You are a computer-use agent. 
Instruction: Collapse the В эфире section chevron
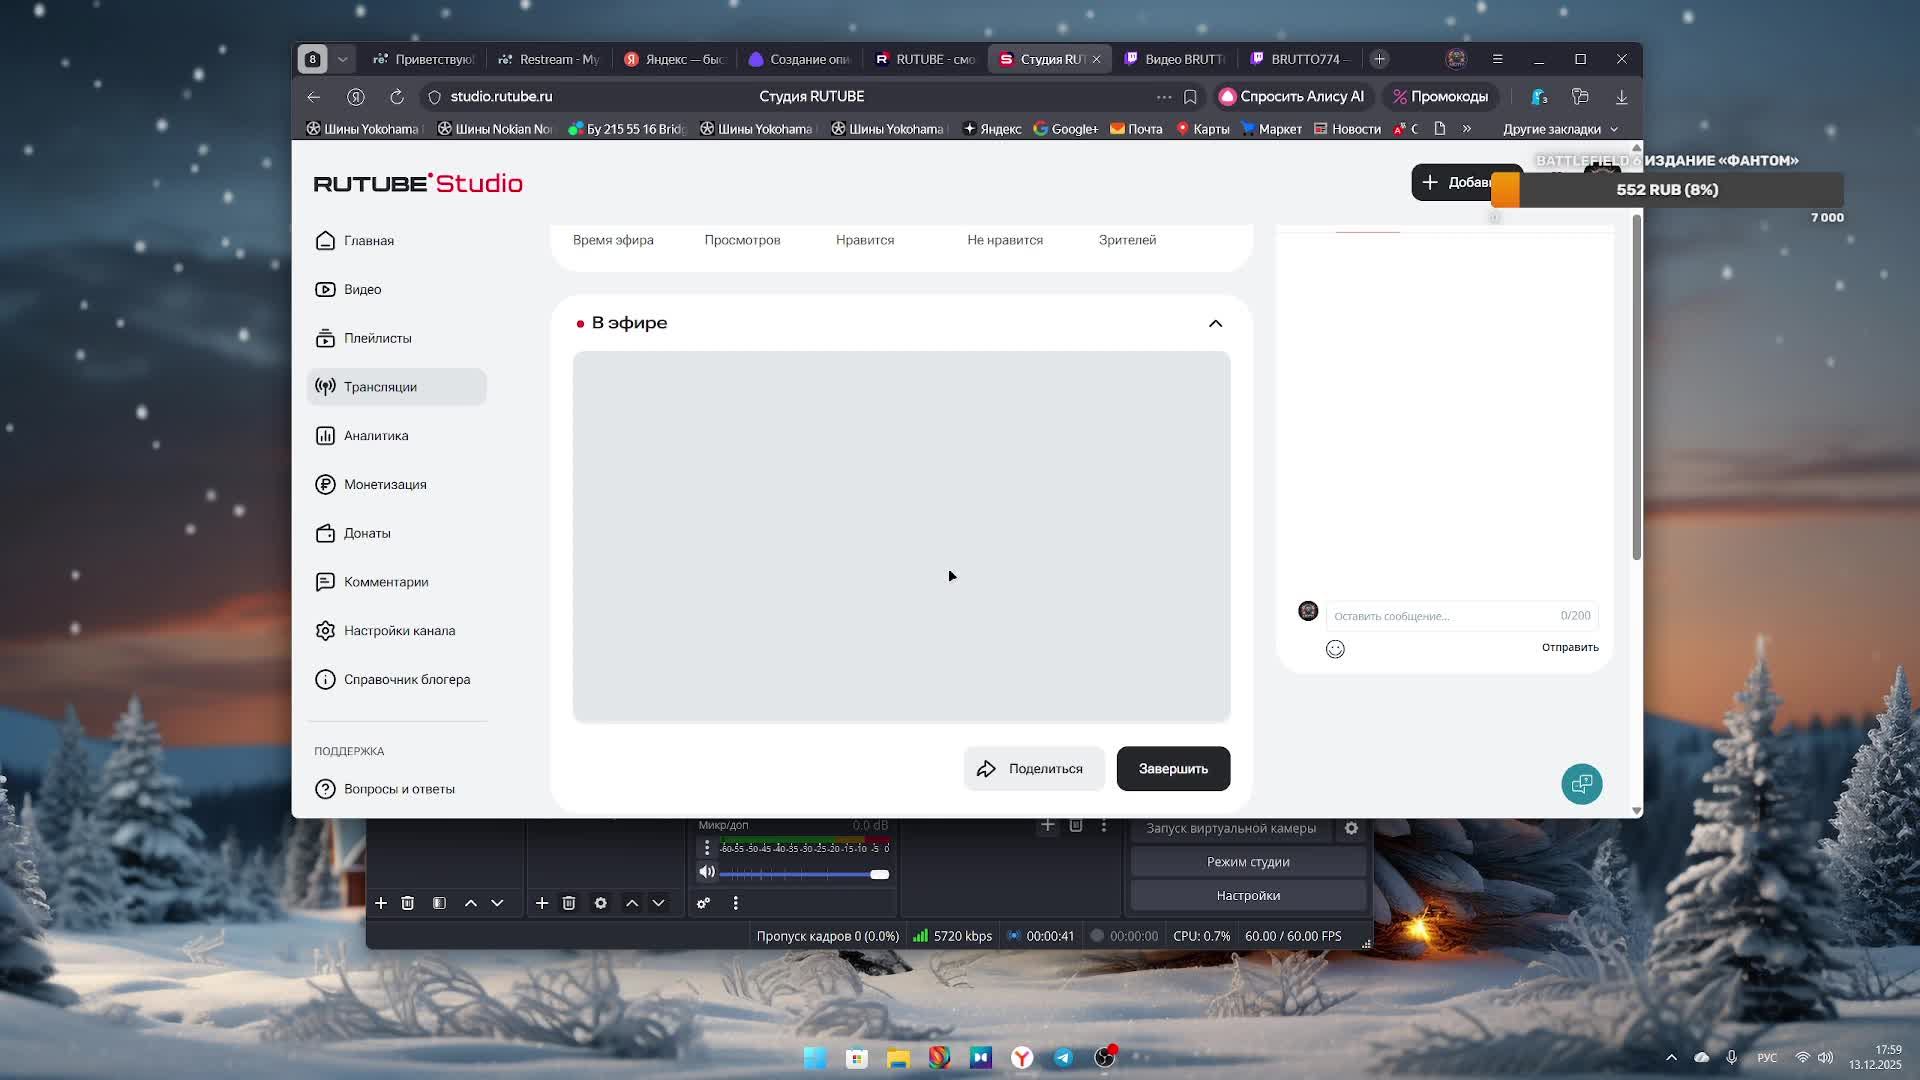[1215, 323]
